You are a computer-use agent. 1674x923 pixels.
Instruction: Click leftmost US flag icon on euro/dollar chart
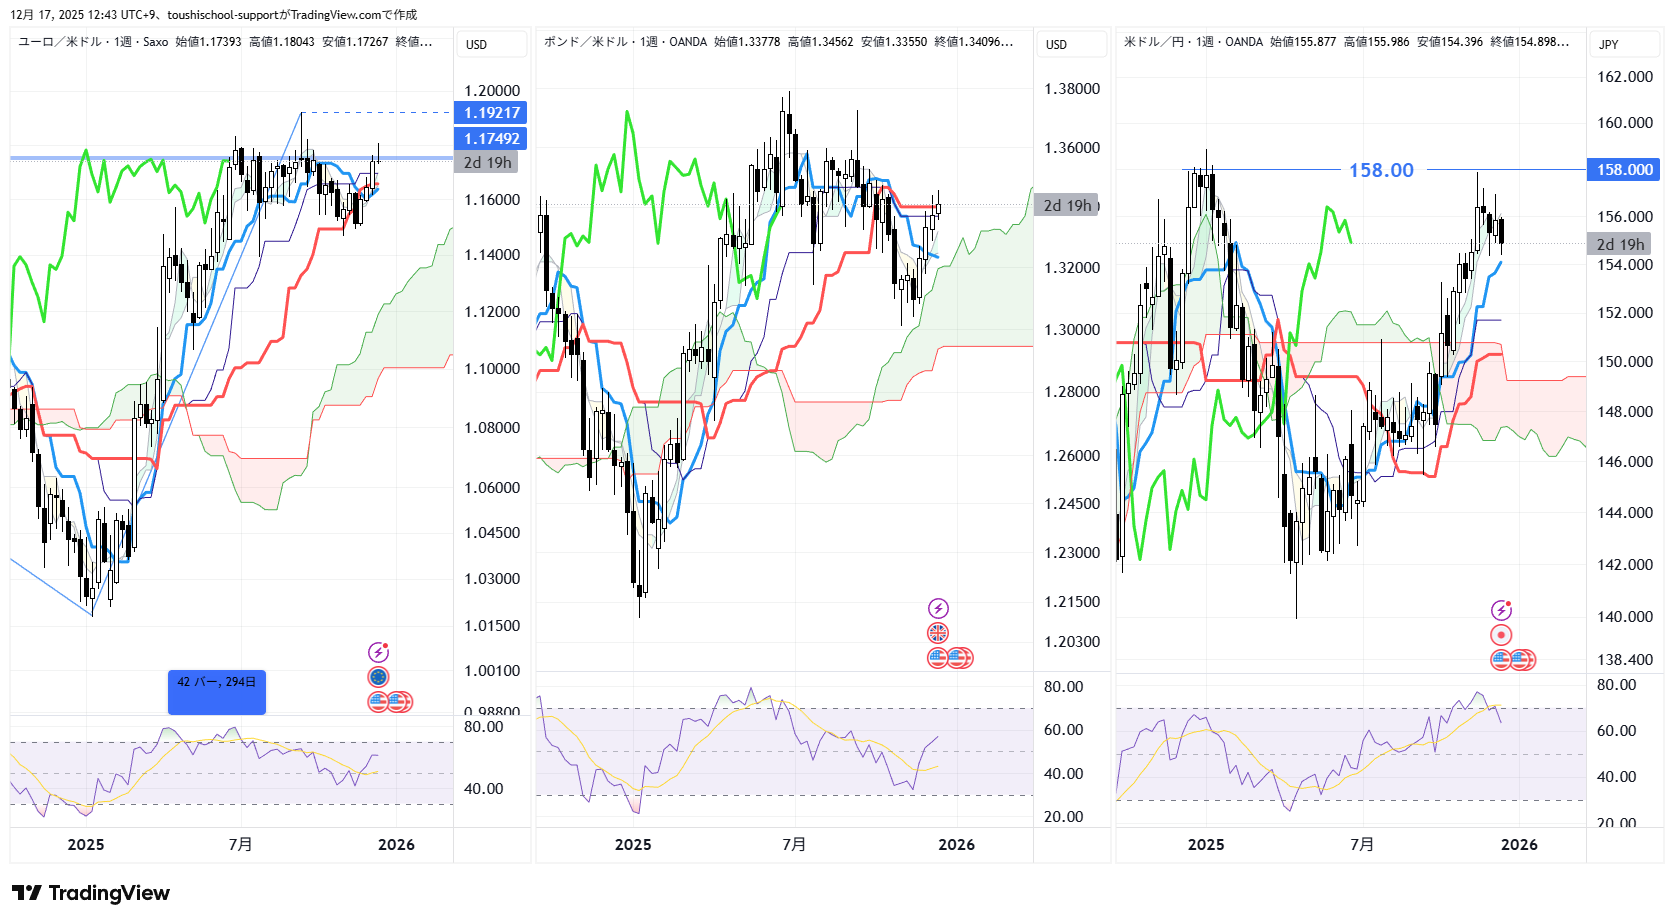click(378, 702)
